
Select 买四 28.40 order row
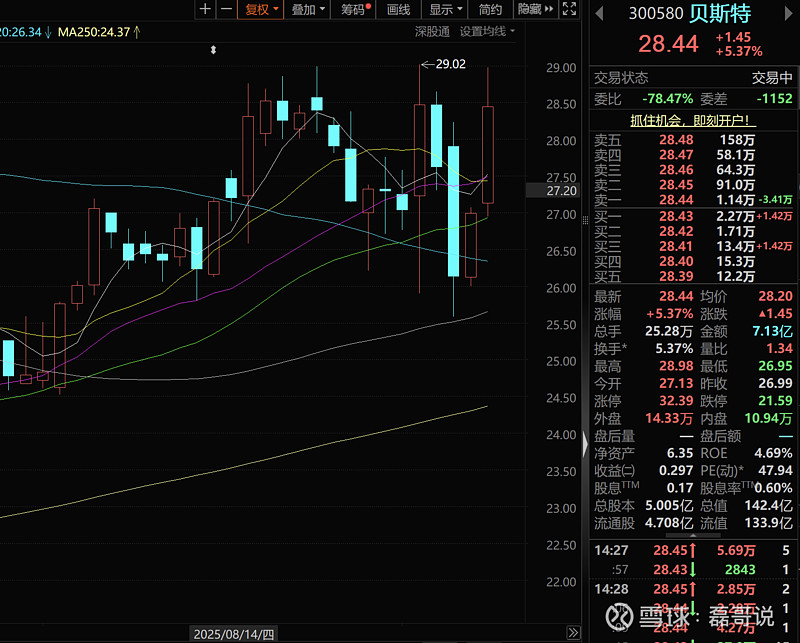(x=693, y=261)
